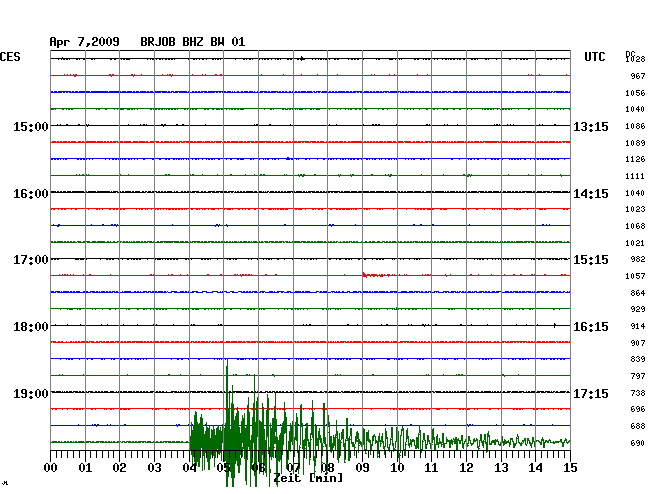
Task: Pick the UTC time label '17:15'
Action: coord(591,393)
